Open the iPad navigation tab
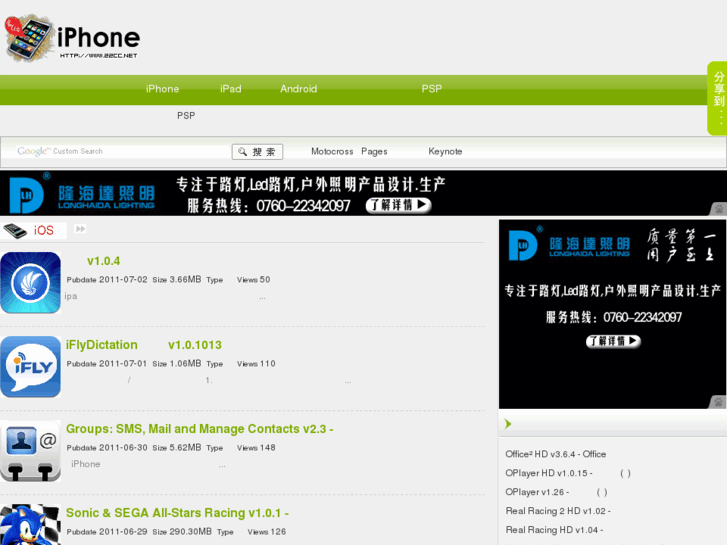This screenshot has width=727, height=545. click(x=230, y=89)
